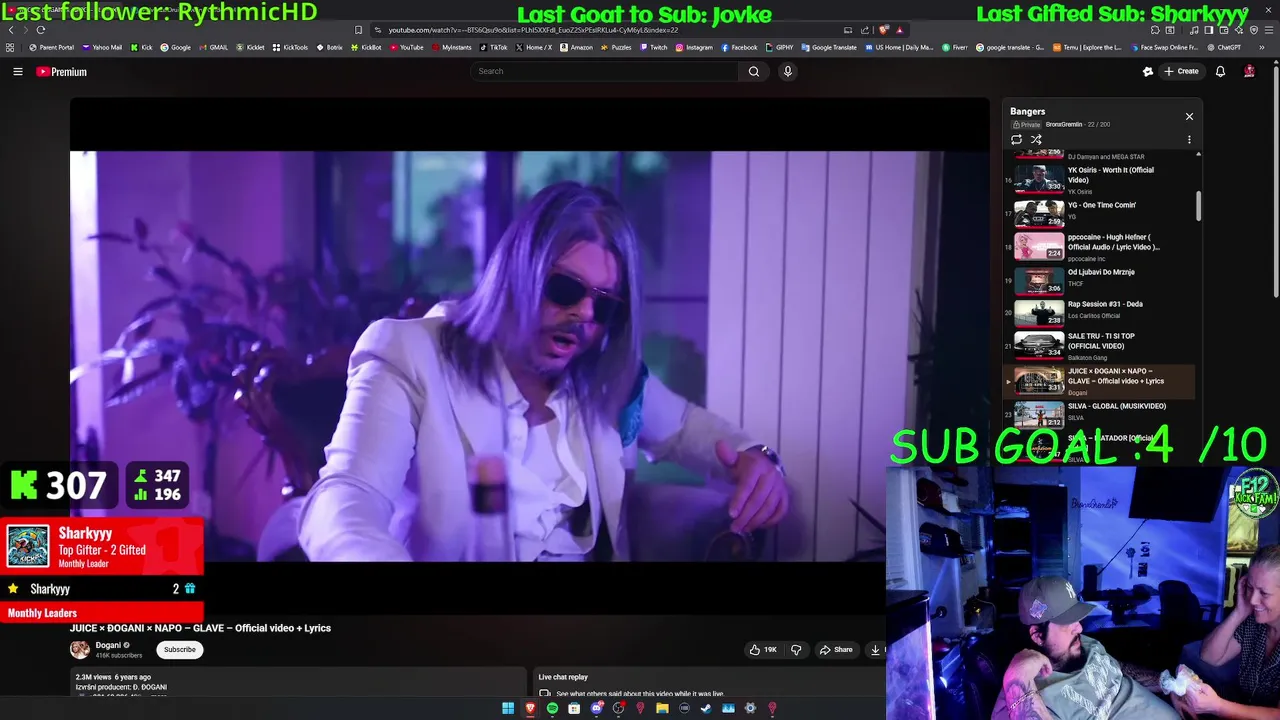
Task: Toggle playlist shuffle button
Action: [1036, 140]
